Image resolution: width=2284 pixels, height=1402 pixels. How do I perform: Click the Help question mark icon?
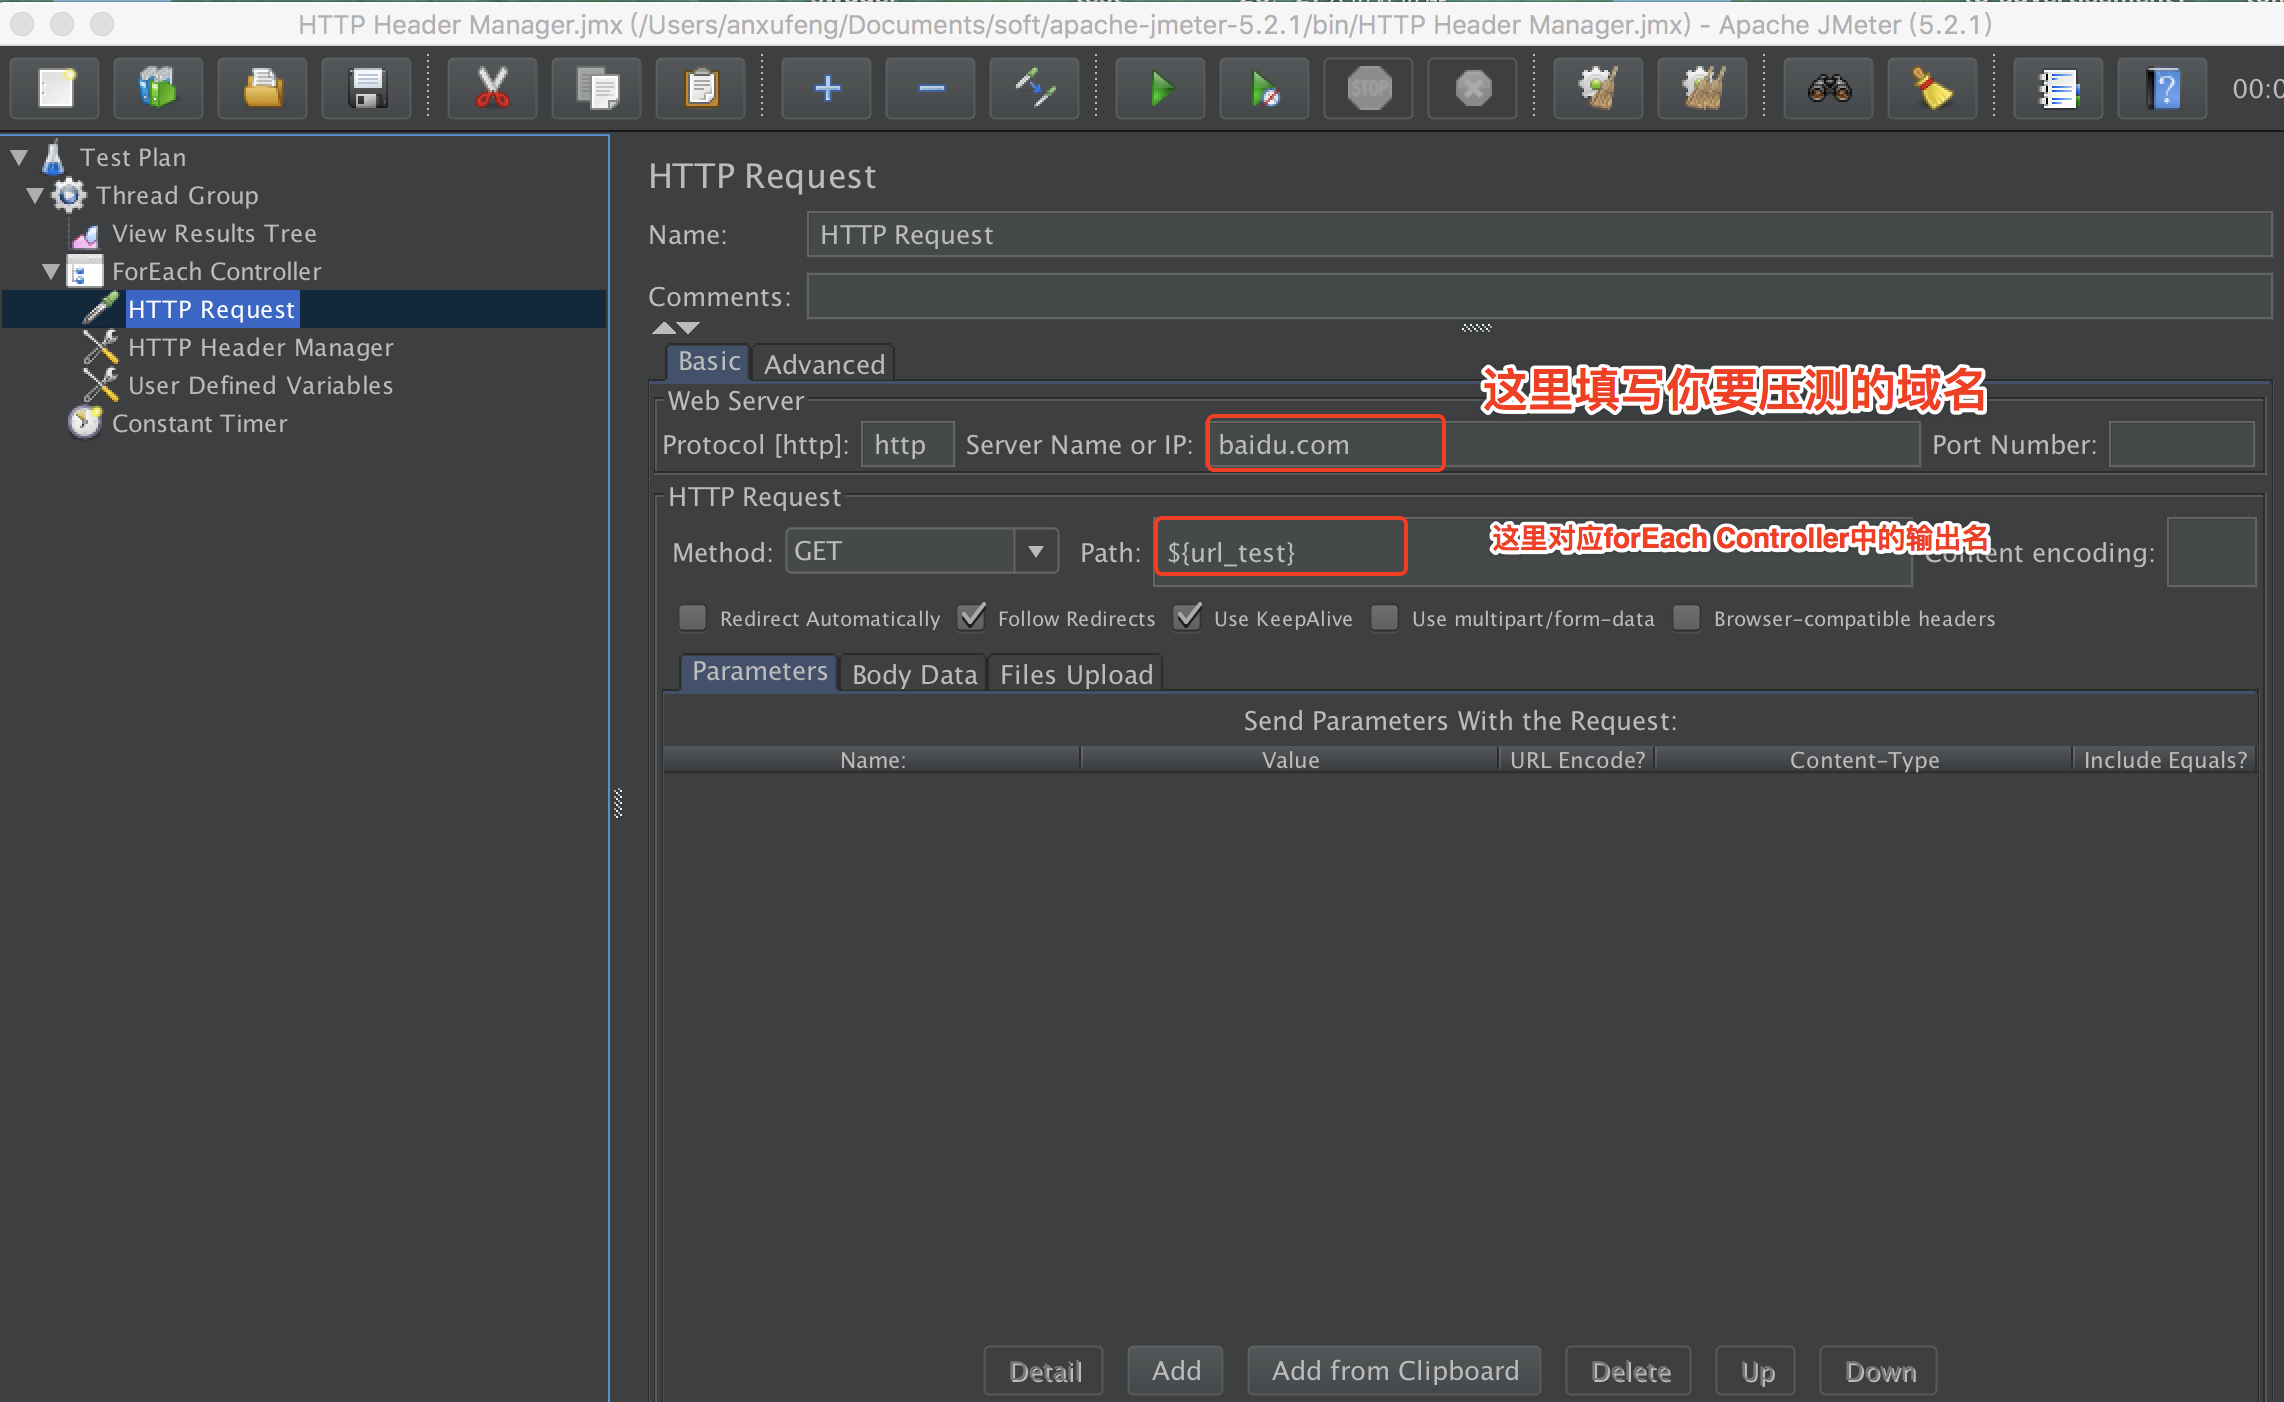click(2163, 89)
